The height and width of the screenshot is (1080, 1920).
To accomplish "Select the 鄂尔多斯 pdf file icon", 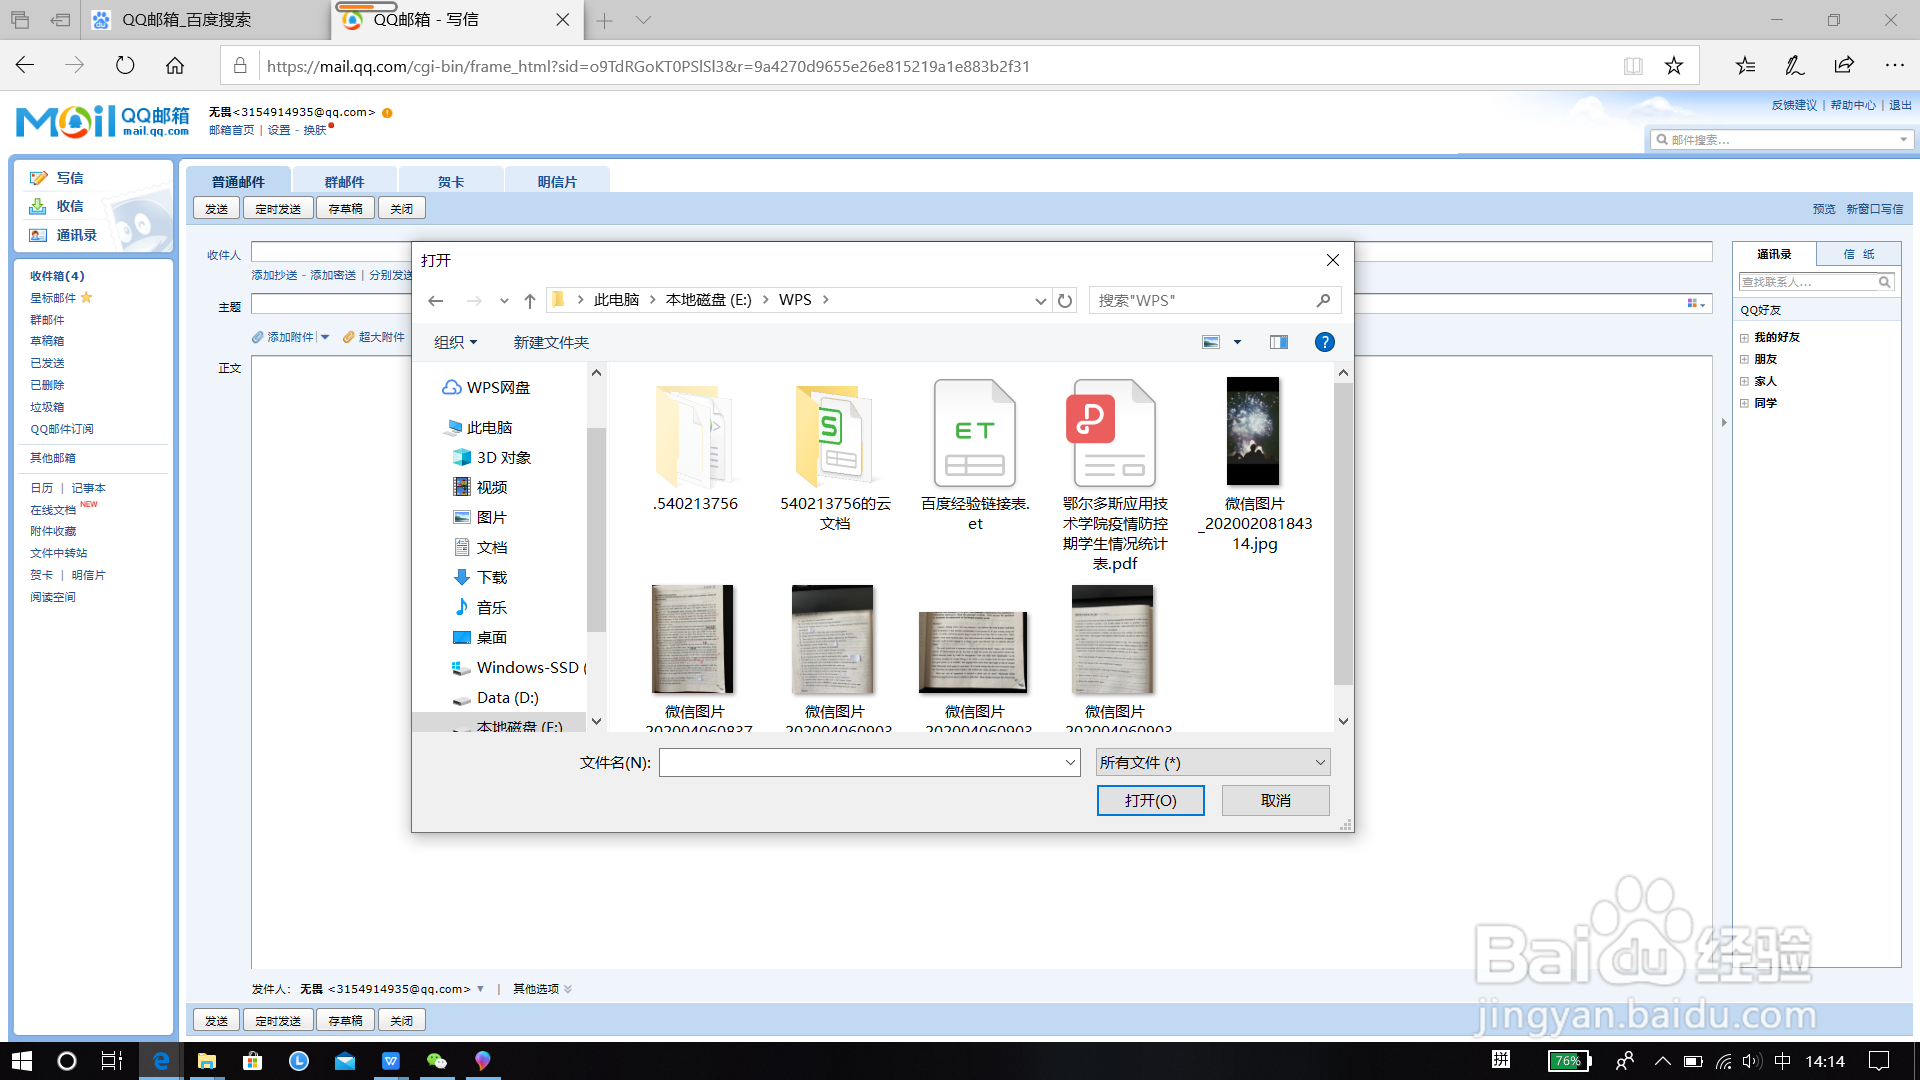I will [x=1114, y=435].
